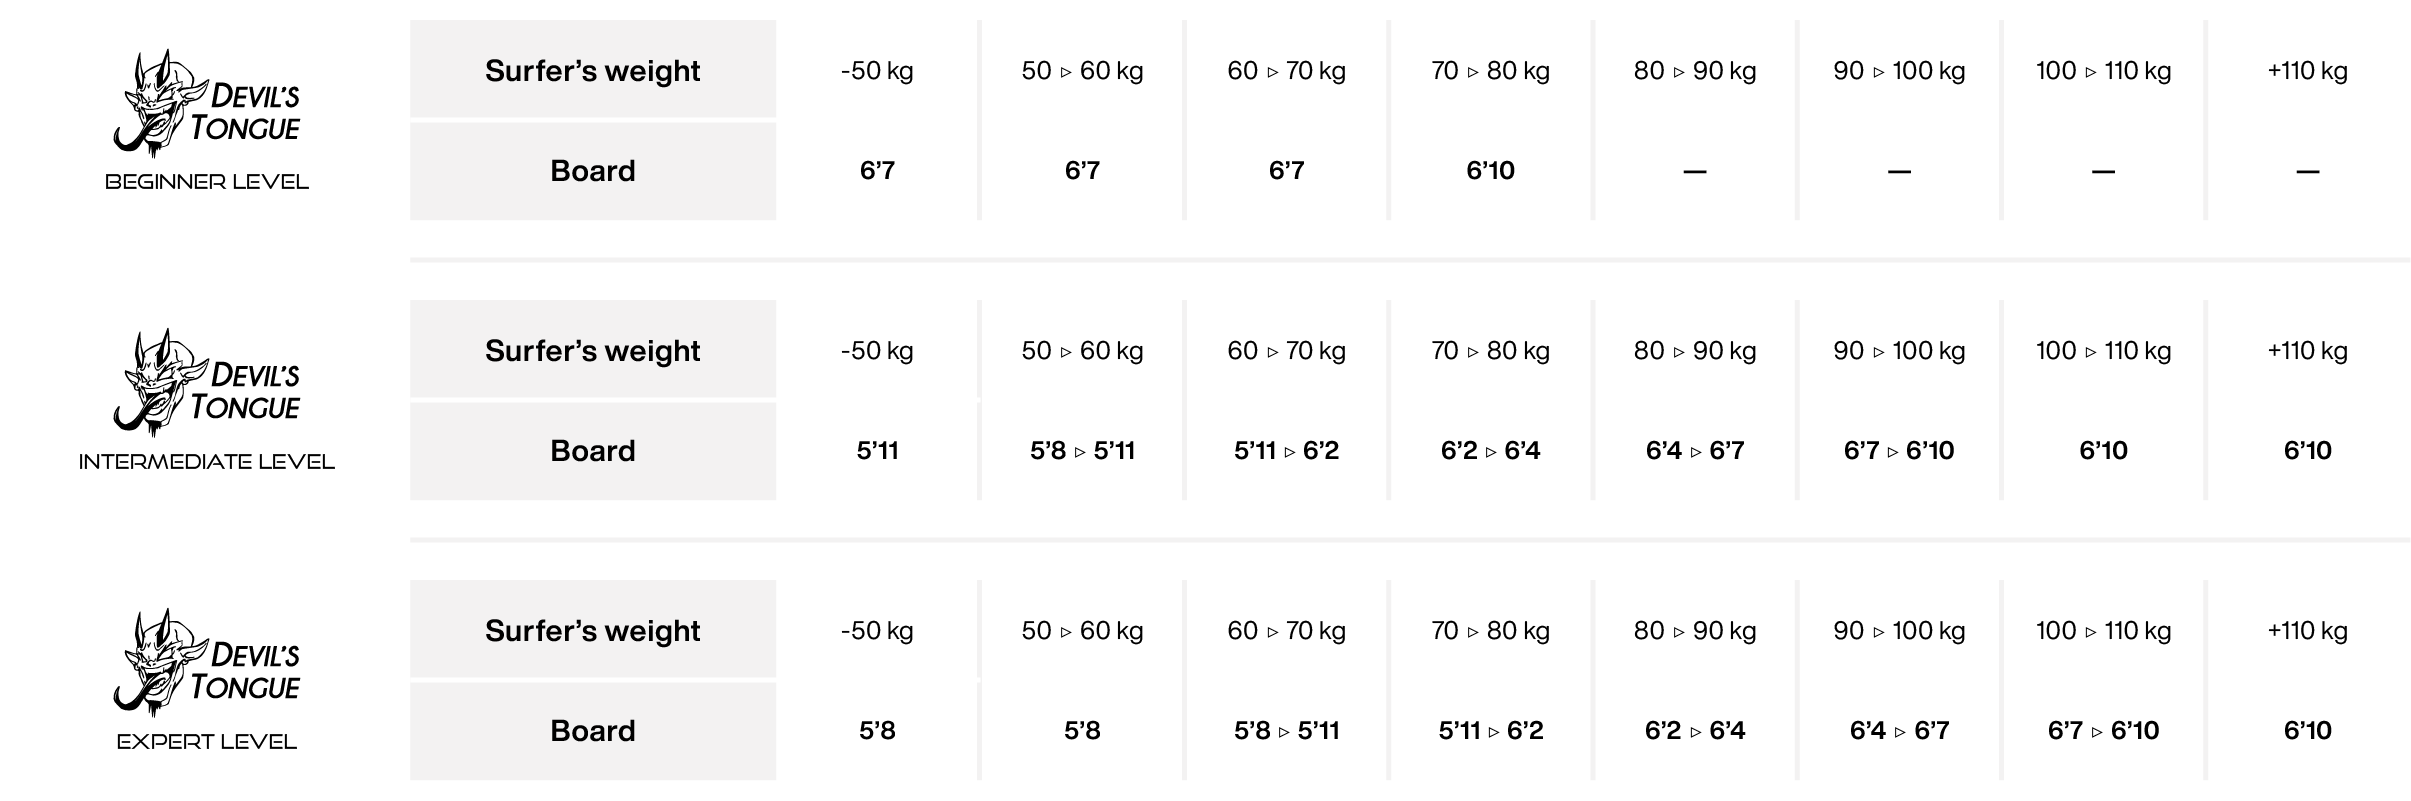Select beginner -50 kg weight cell
The height and width of the screenshot is (801, 2411).
pyautogui.click(x=877, y=71)
